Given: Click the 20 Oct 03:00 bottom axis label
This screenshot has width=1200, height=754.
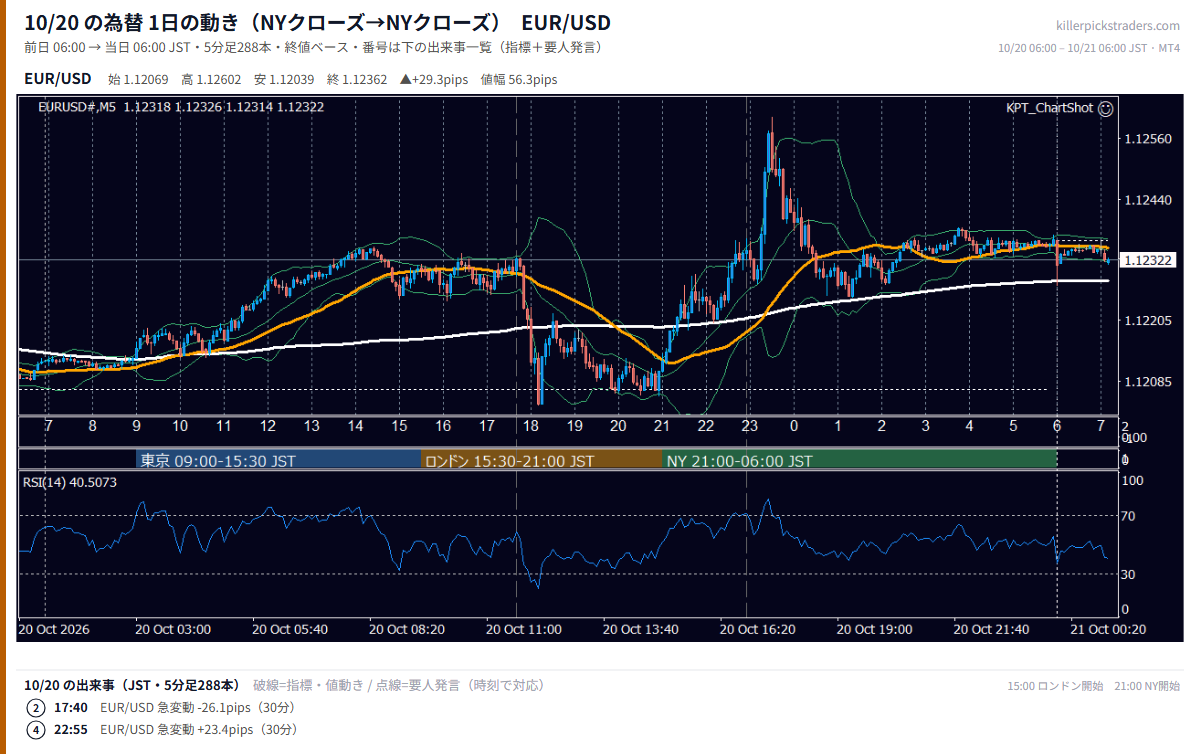Looking at the screenshot, I should click(x=173, y=630).
